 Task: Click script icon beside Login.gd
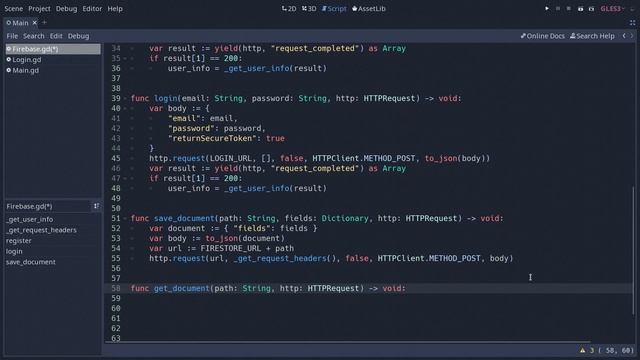click(x=9, y=60)
